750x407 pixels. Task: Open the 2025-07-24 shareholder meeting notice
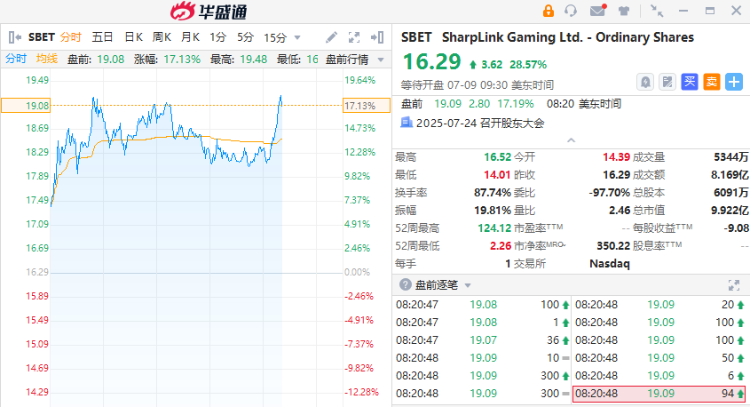[465, 122]
